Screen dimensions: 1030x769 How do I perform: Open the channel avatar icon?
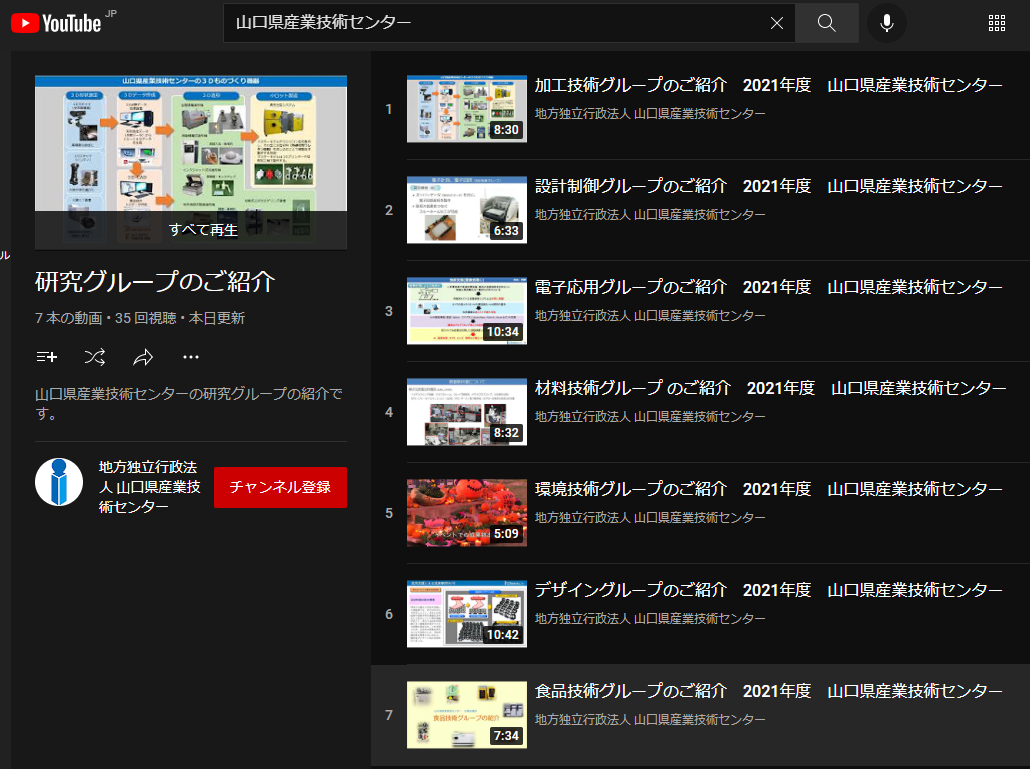coord(58,487)
